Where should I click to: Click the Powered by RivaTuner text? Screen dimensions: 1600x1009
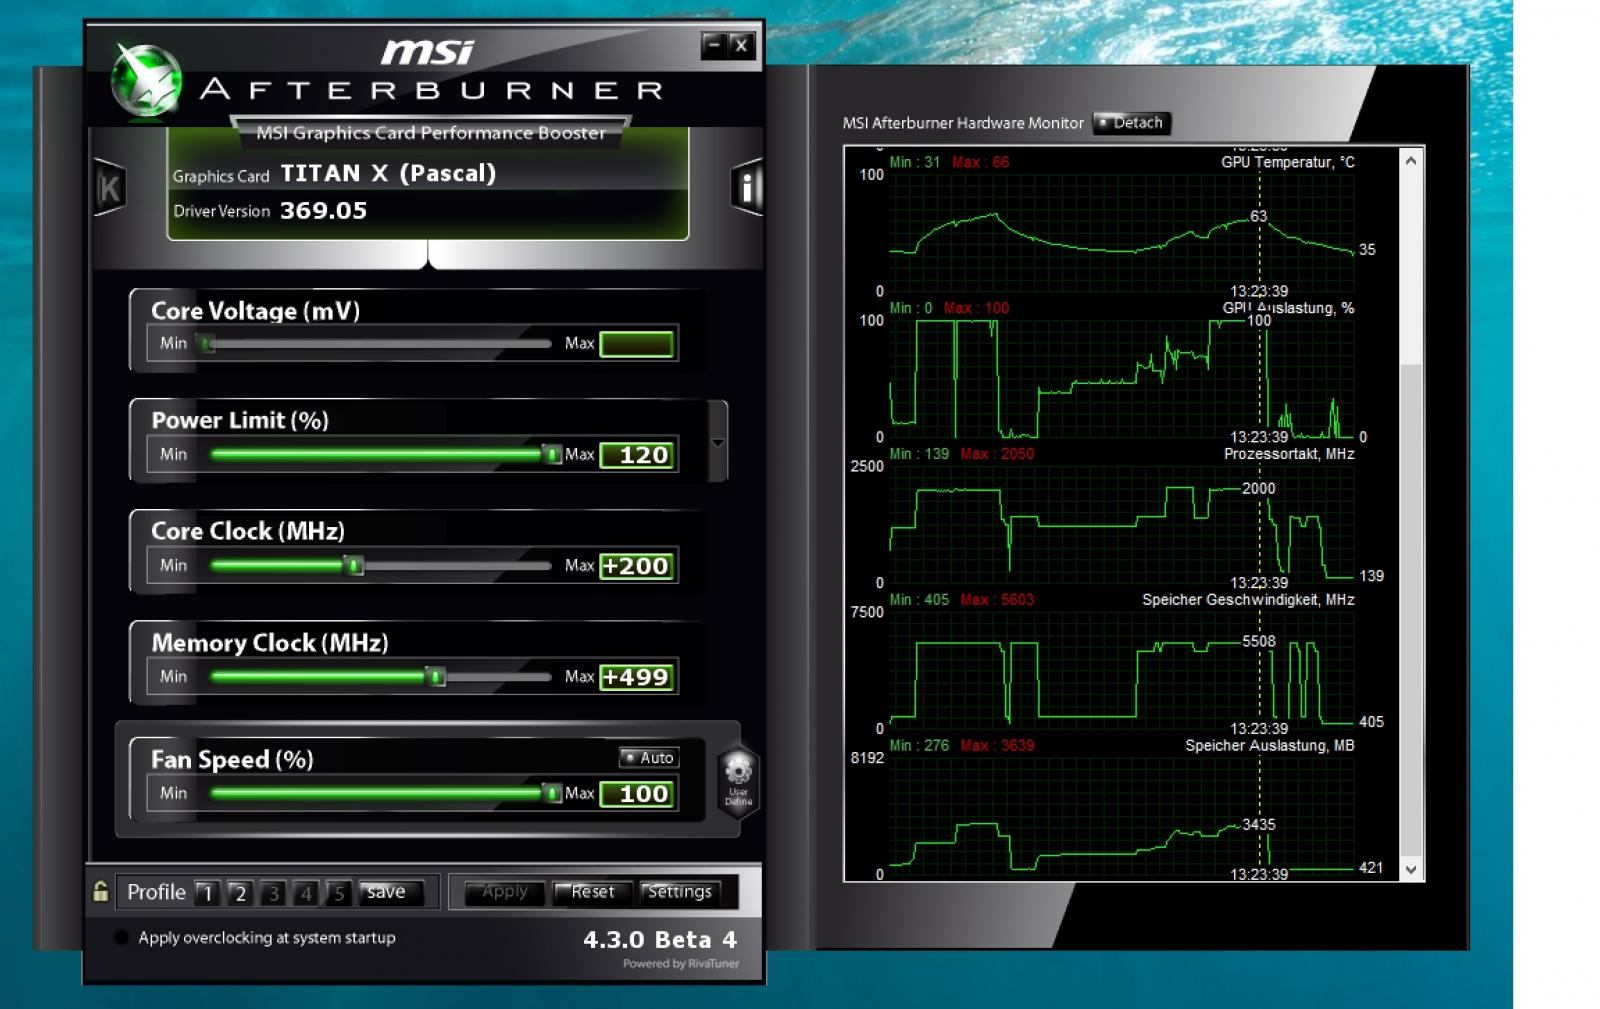681,964
